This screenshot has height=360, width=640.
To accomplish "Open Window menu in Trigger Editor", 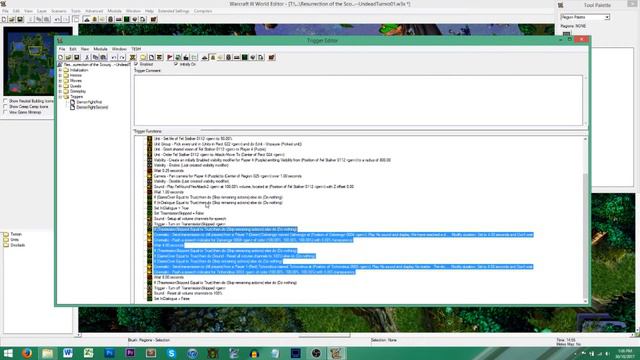I will point(119,49).
